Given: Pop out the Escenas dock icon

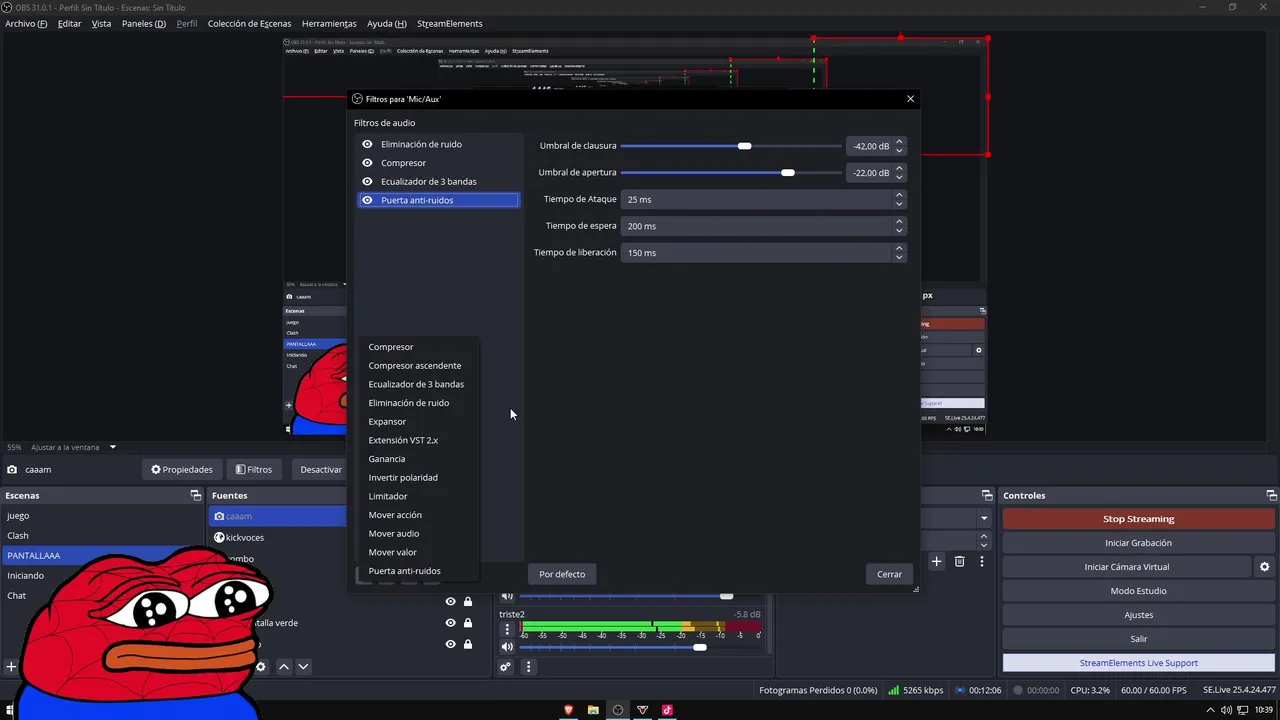Looking at the screenshot, I should [x=196, y=496].
